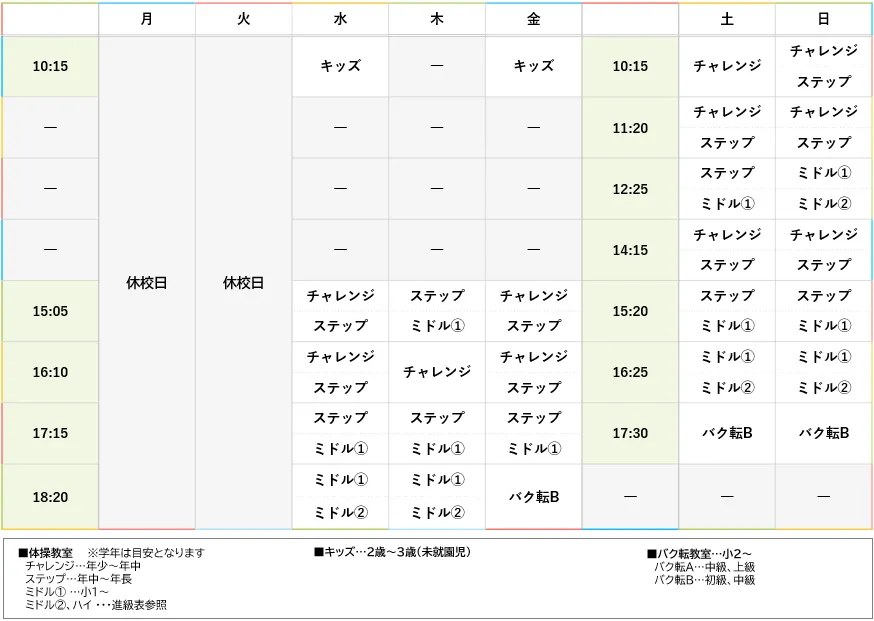Click the ■バク転教室…小2～ legend text

(700, 551)
